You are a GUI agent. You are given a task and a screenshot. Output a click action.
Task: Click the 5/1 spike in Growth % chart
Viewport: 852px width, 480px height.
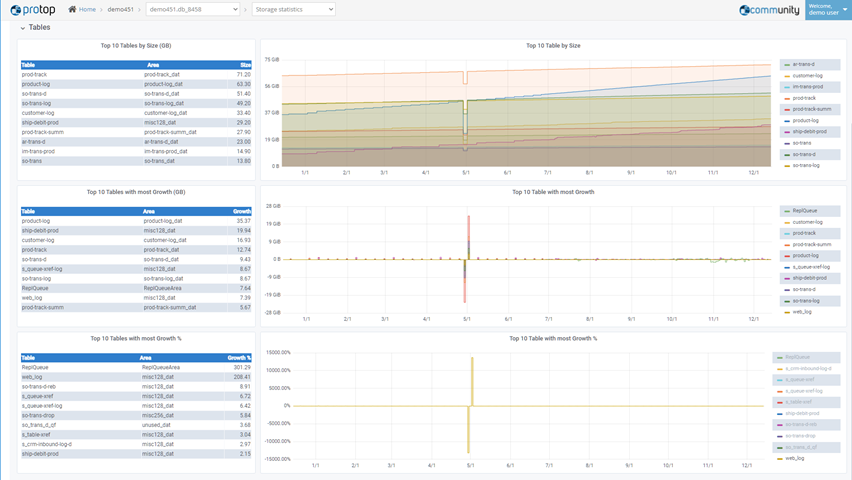[472, 381]
